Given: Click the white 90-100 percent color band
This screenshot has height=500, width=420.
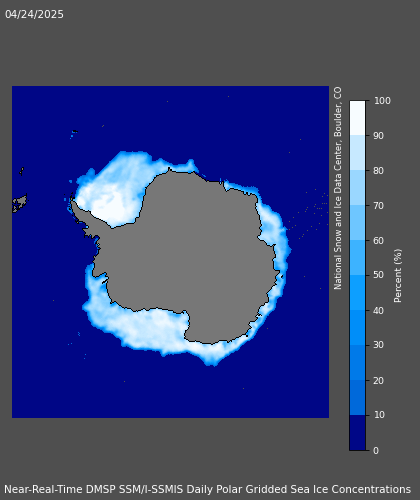Looking at the screenshot, I should point(358,118).
